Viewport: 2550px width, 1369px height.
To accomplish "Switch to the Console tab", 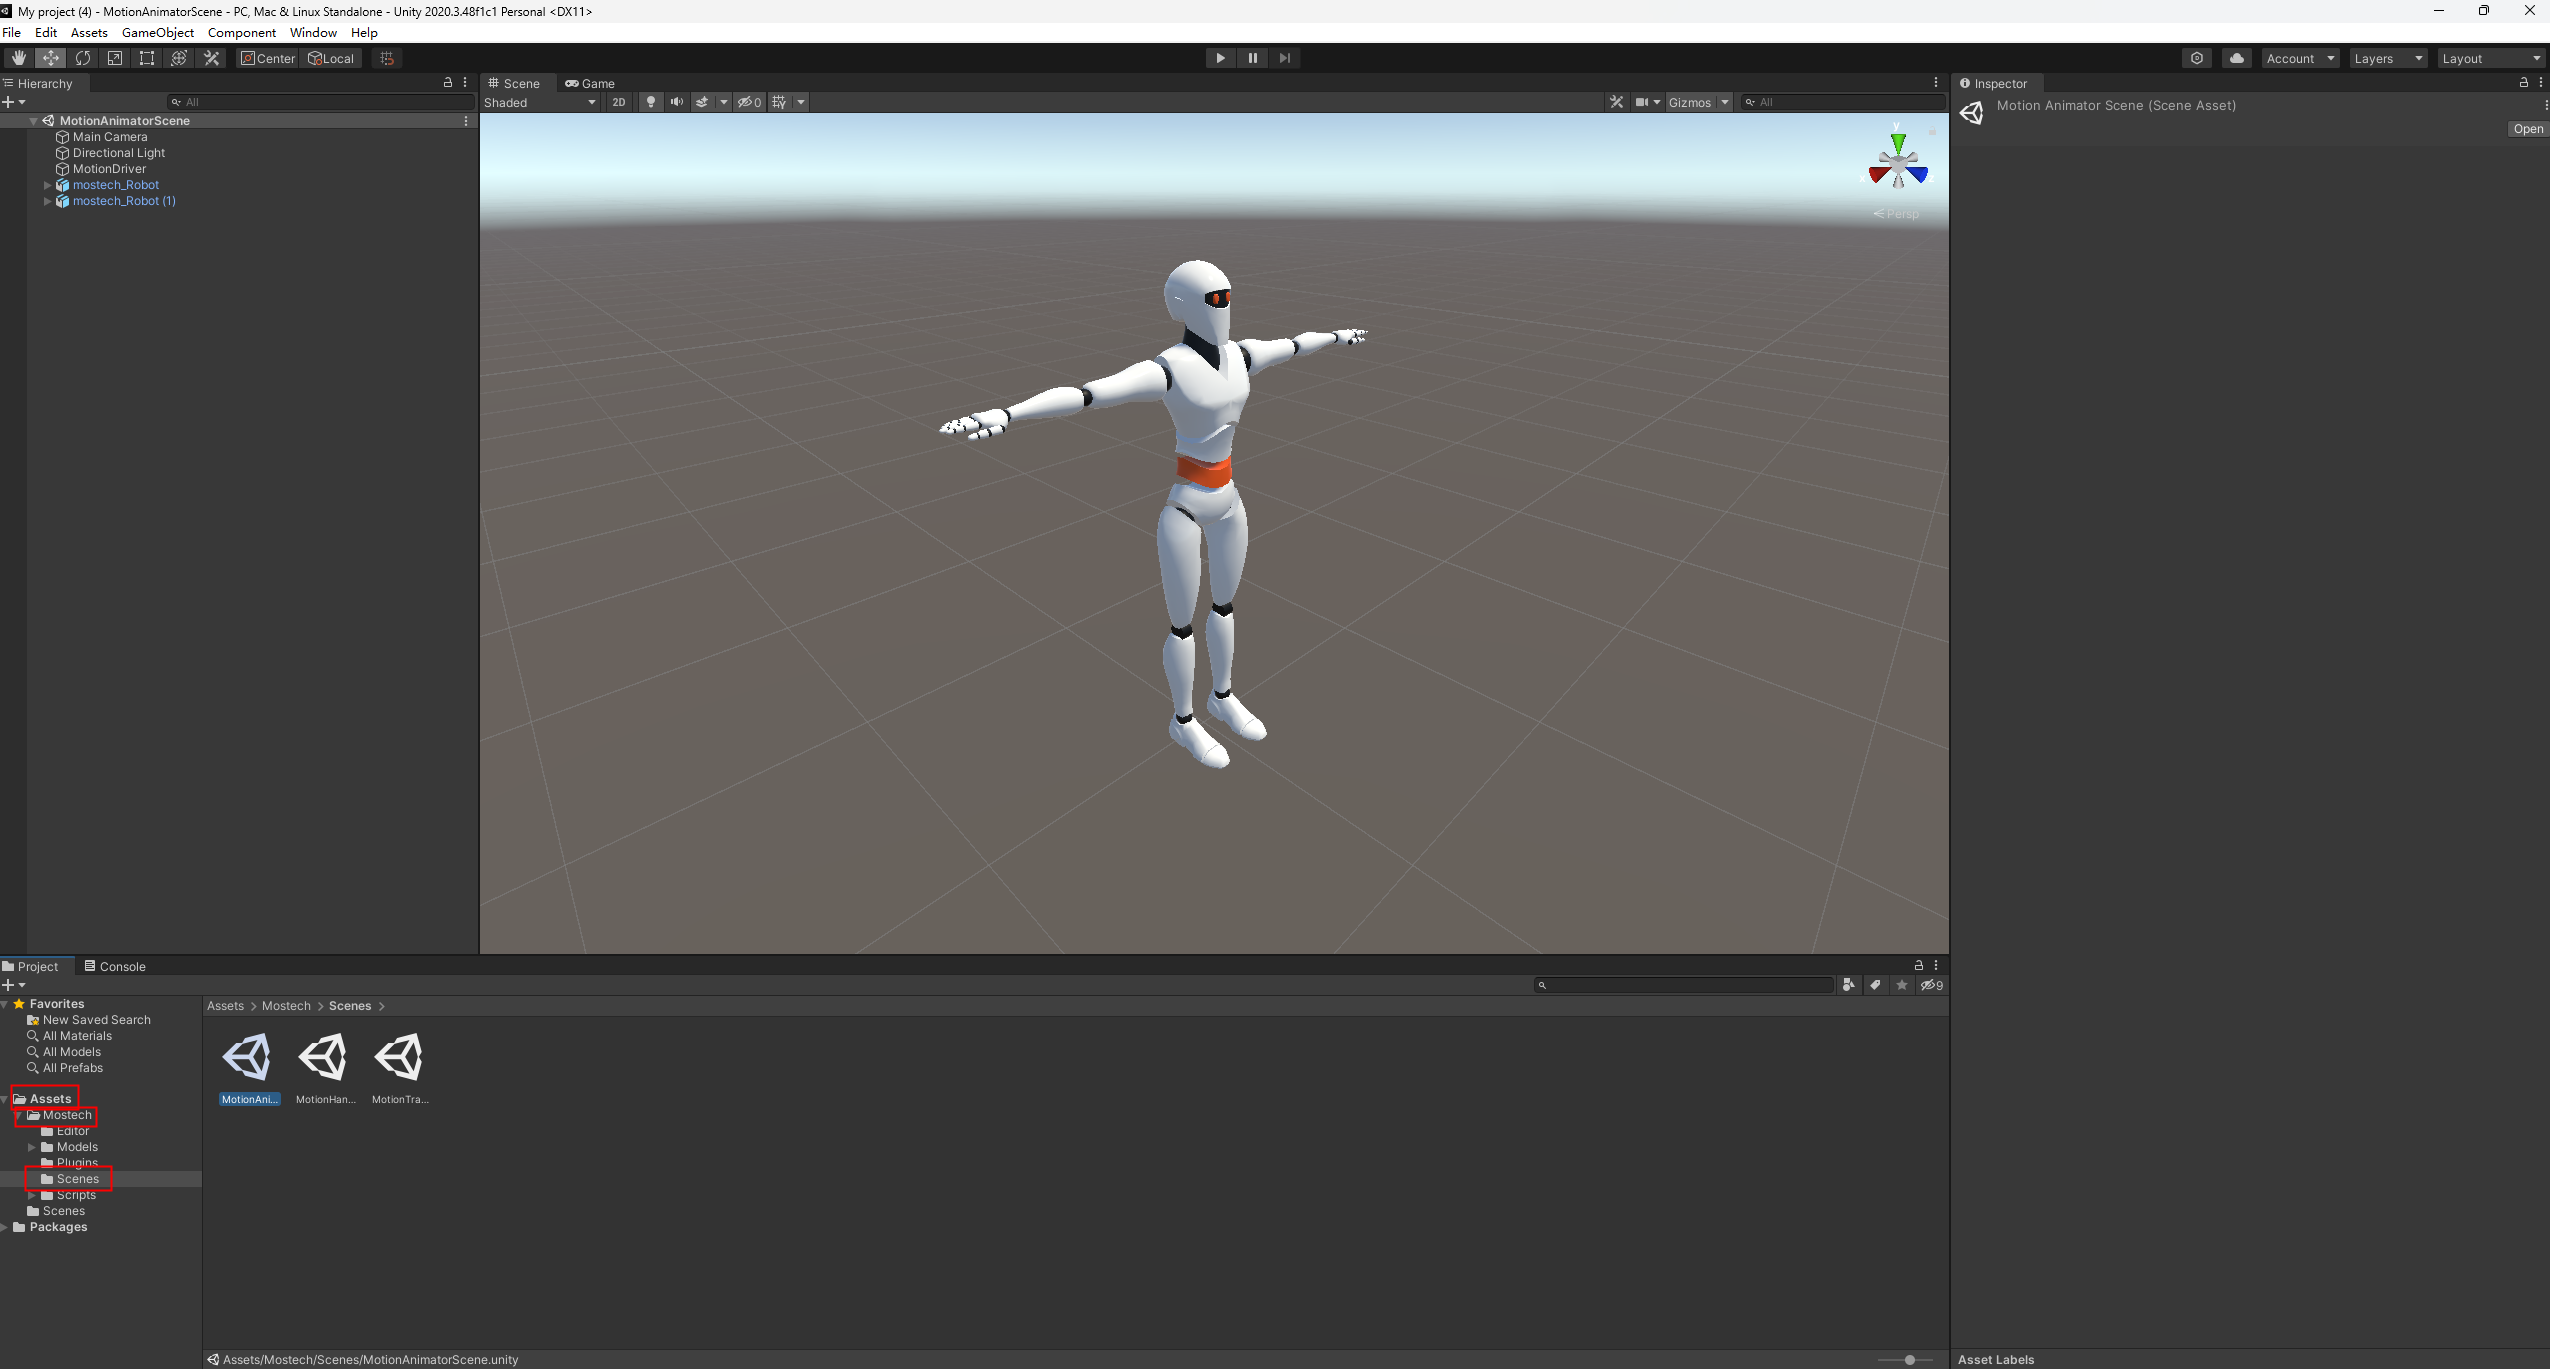I will [x=115, y=966].
